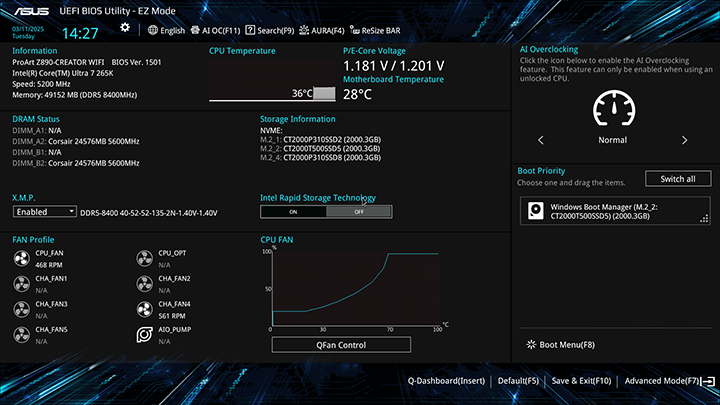Select the Windows Boot Manager boot entry
Viewport: 720px width, 405px height.
tap(615, 211)
